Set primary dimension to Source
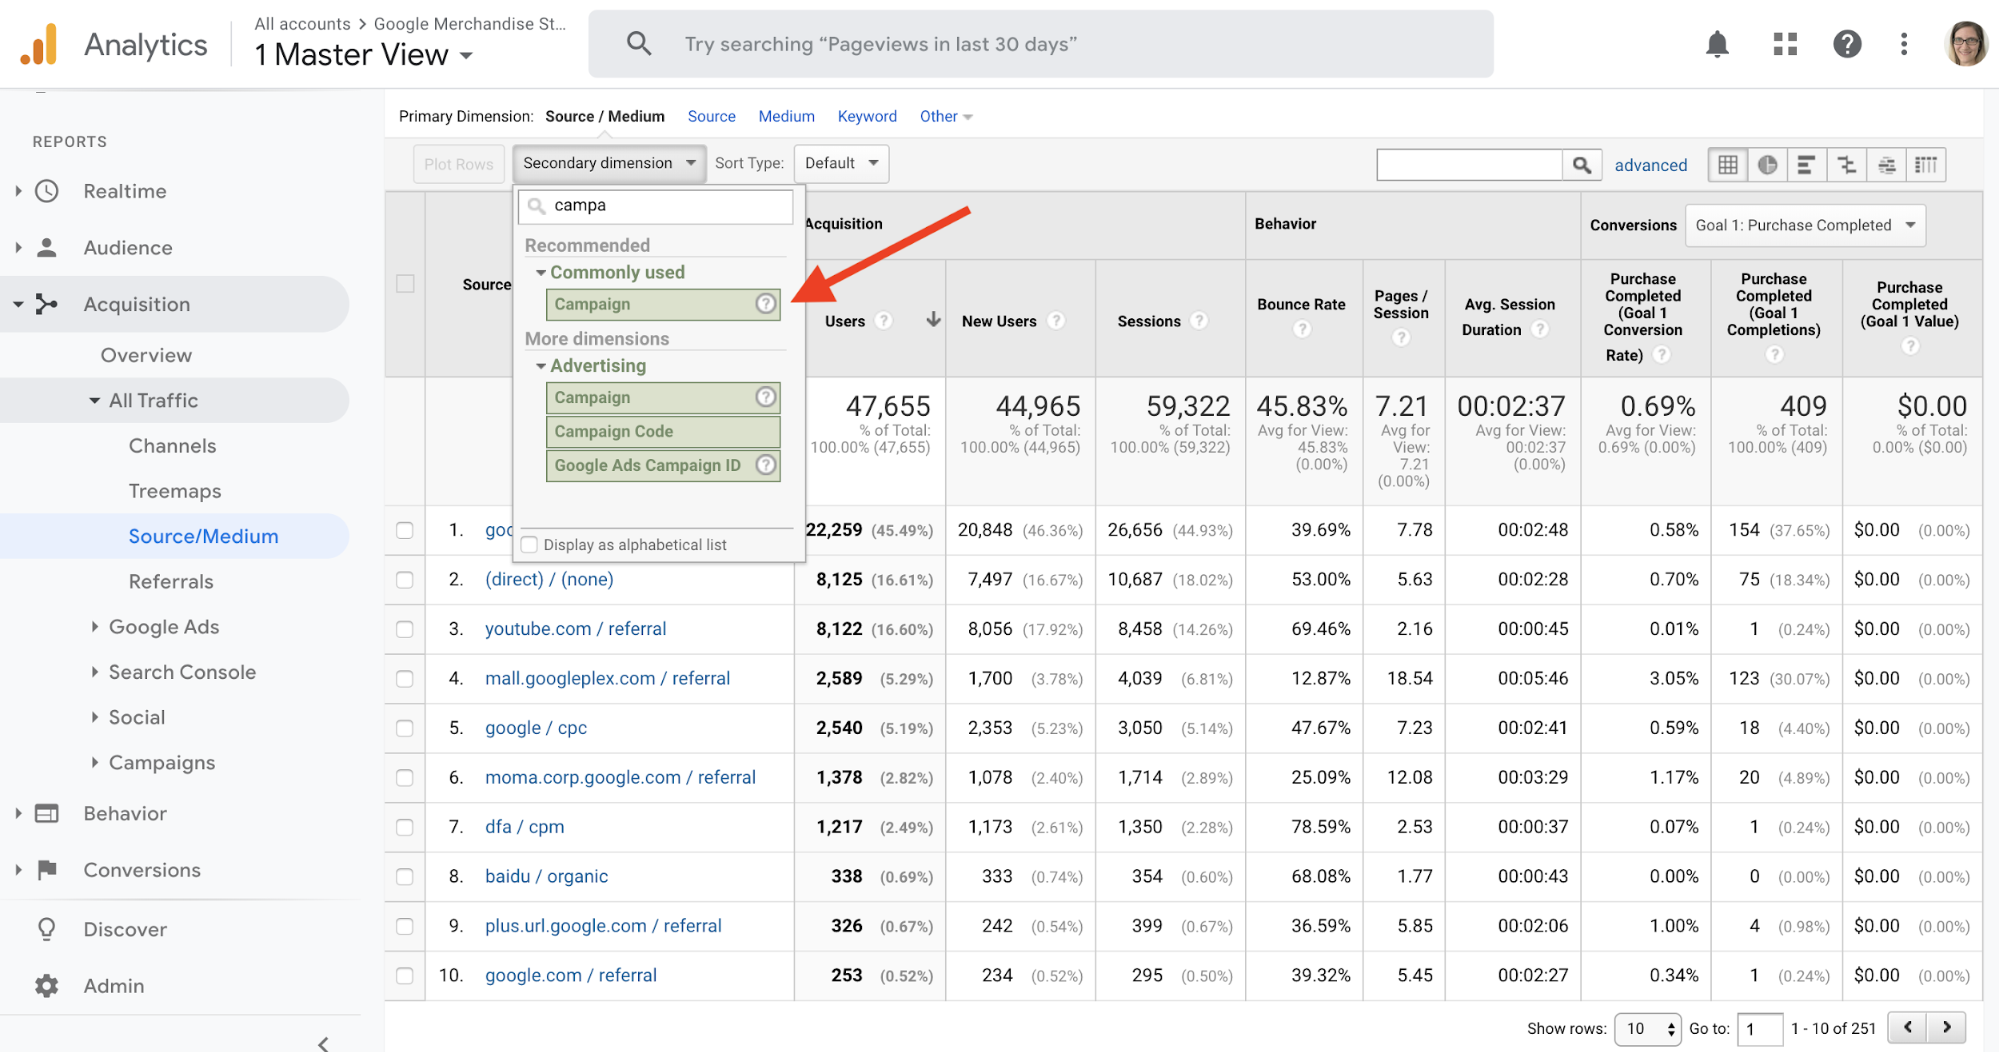 tap(711, 116)
